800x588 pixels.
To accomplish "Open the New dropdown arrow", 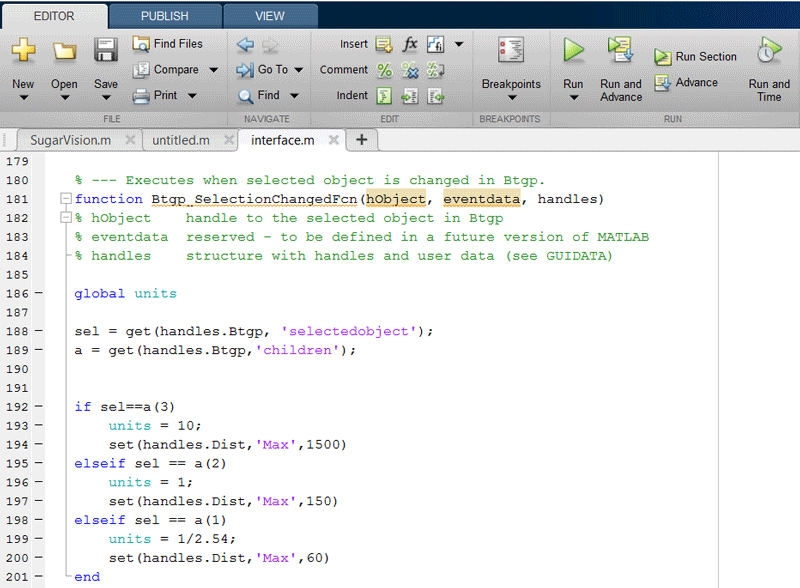I will coord(23,97).
